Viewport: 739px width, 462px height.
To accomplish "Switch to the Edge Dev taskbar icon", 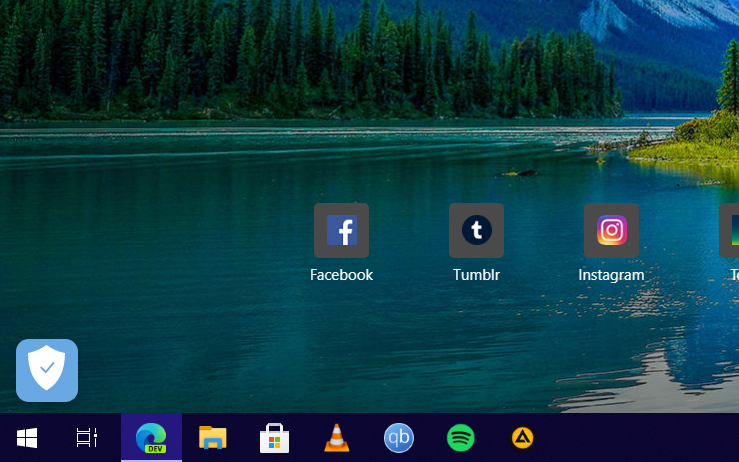I will coord(151,437).
